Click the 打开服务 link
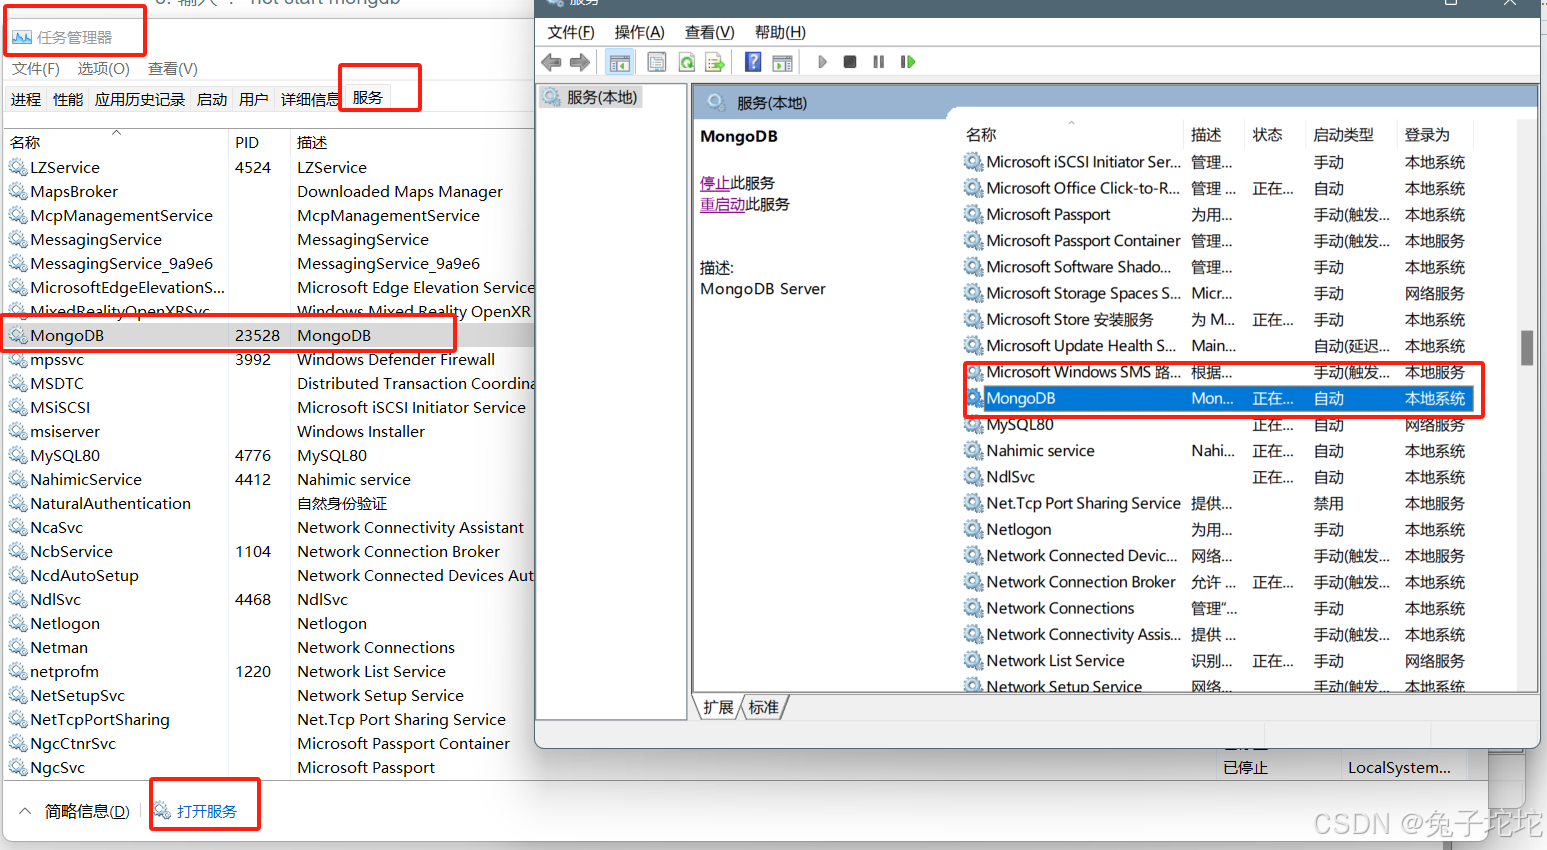Viewport: 1547px width, 850px height. (207, 811)
